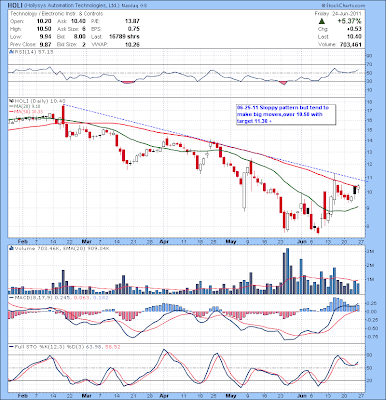The width and height of the screenshot is (386, 400).
Task: Click the +5.37% percent change value
Action: point(349,21)
